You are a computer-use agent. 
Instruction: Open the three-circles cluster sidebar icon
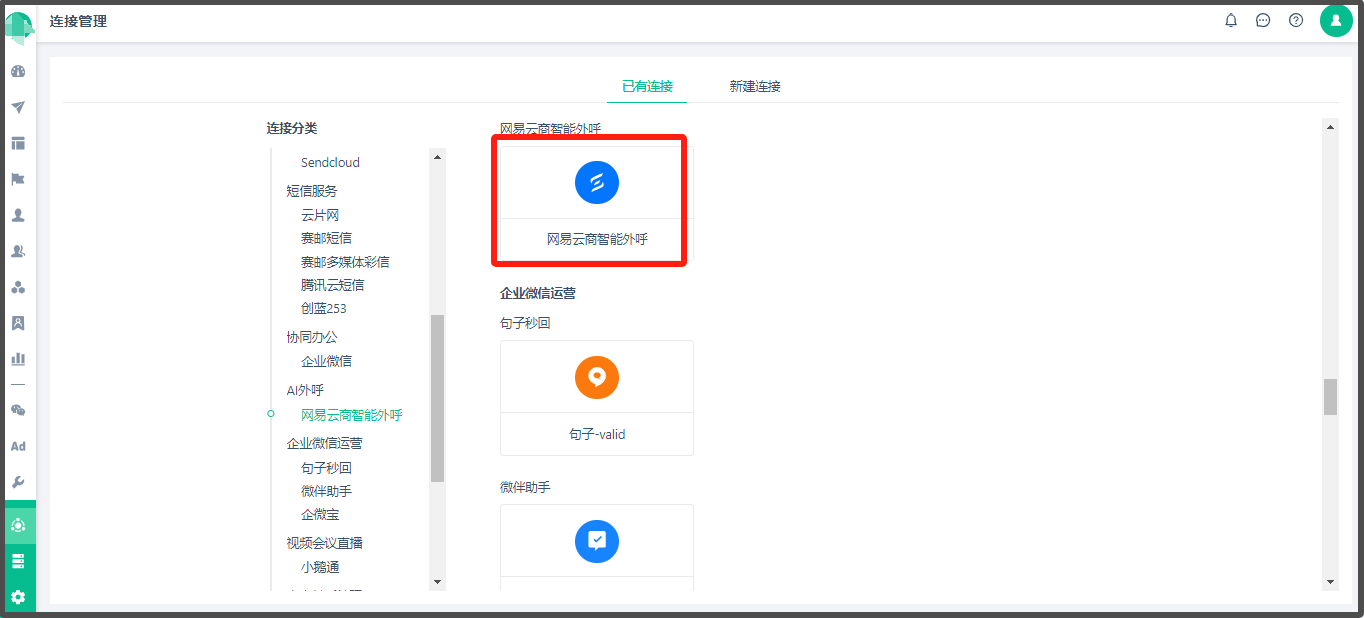[x=18, y=288]
